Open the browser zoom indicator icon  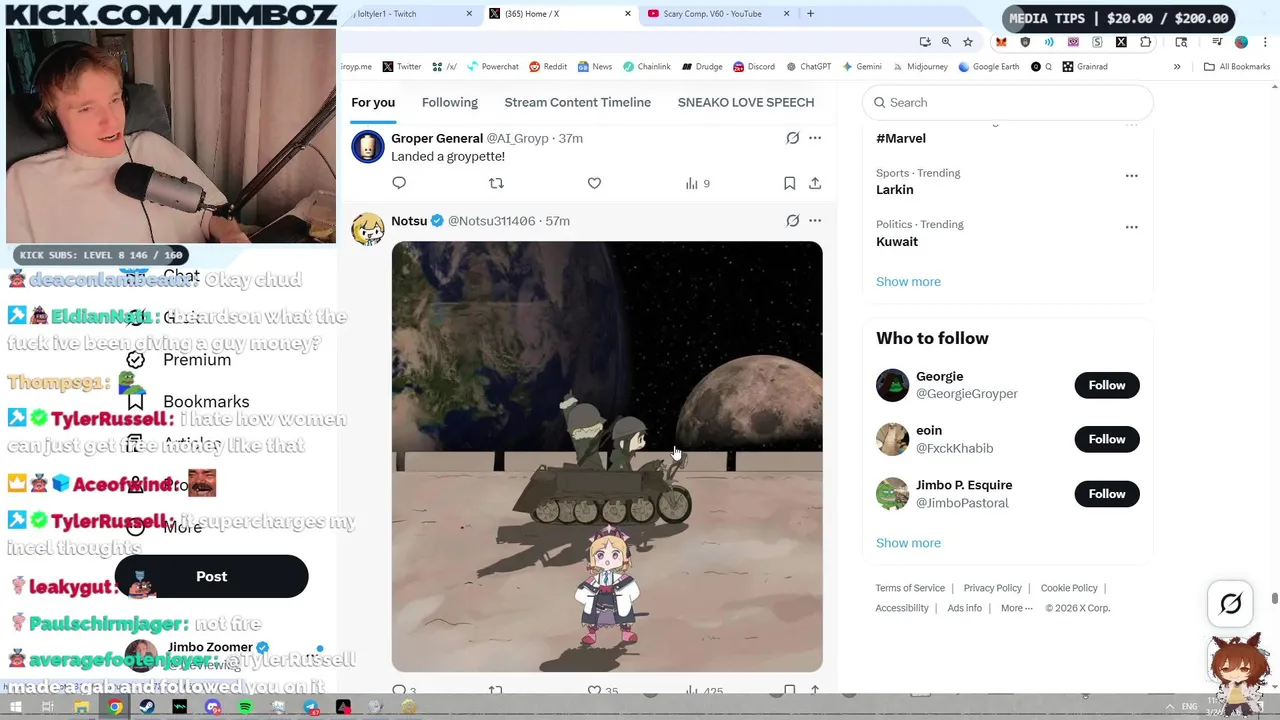[x=946, y=42]
